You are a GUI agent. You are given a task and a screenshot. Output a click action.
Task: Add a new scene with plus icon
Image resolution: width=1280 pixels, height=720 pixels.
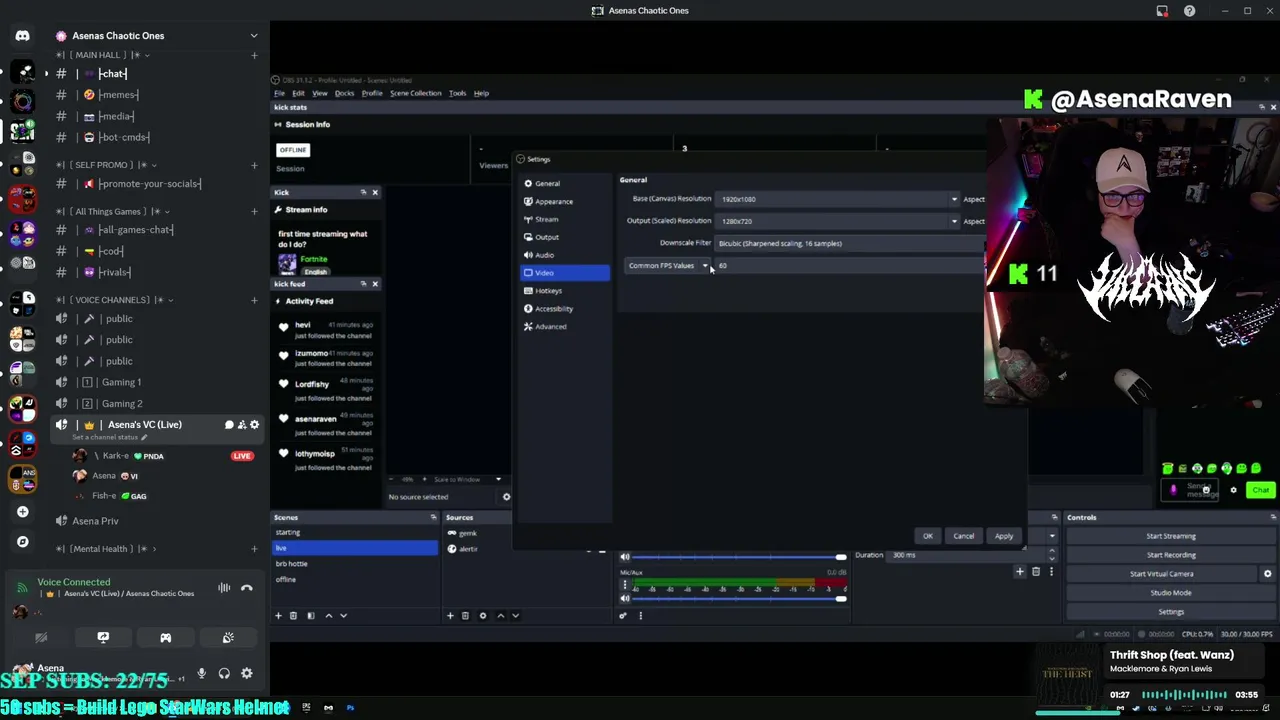click(279, 616)
